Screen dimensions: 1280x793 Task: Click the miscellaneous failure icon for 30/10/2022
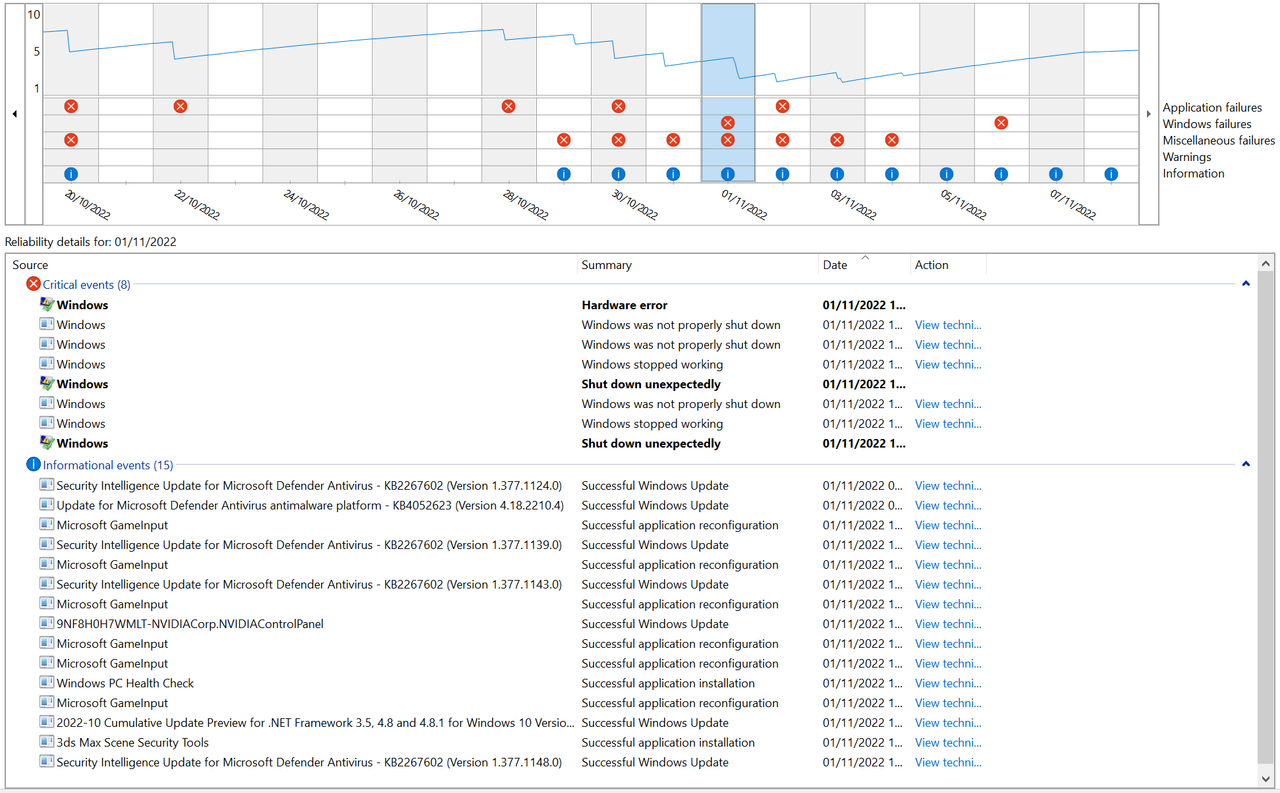click(x=618, y=140)
